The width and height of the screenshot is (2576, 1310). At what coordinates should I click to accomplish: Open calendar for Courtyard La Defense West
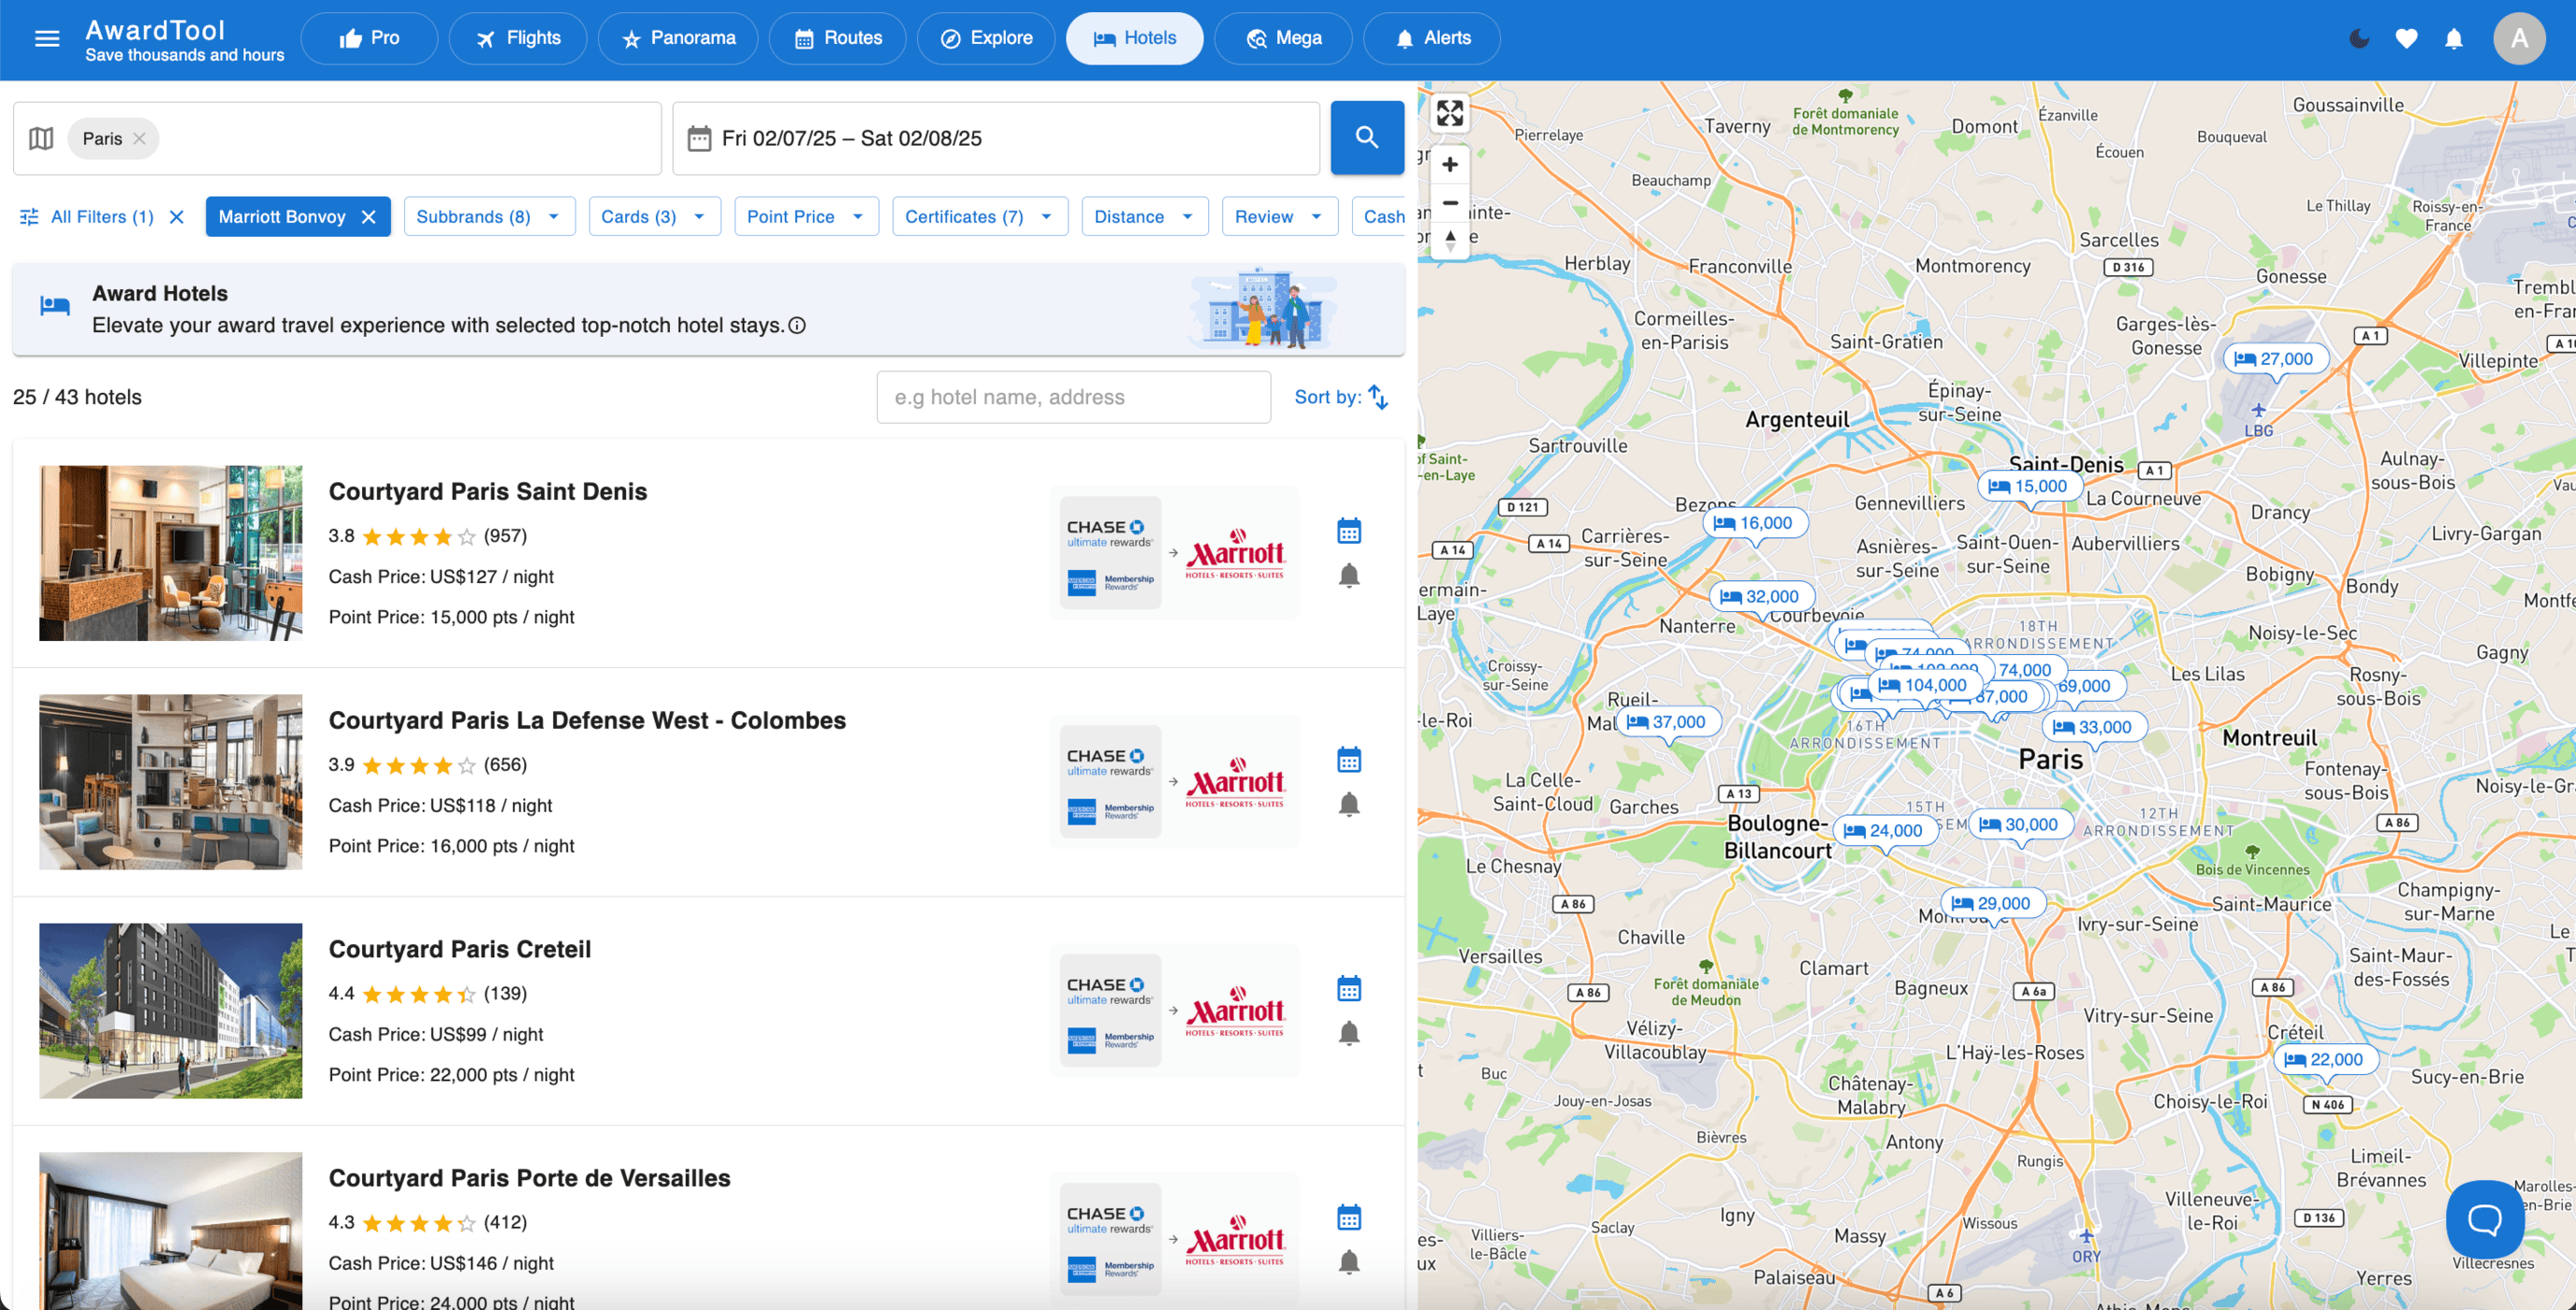click(x=1349, y=760)
